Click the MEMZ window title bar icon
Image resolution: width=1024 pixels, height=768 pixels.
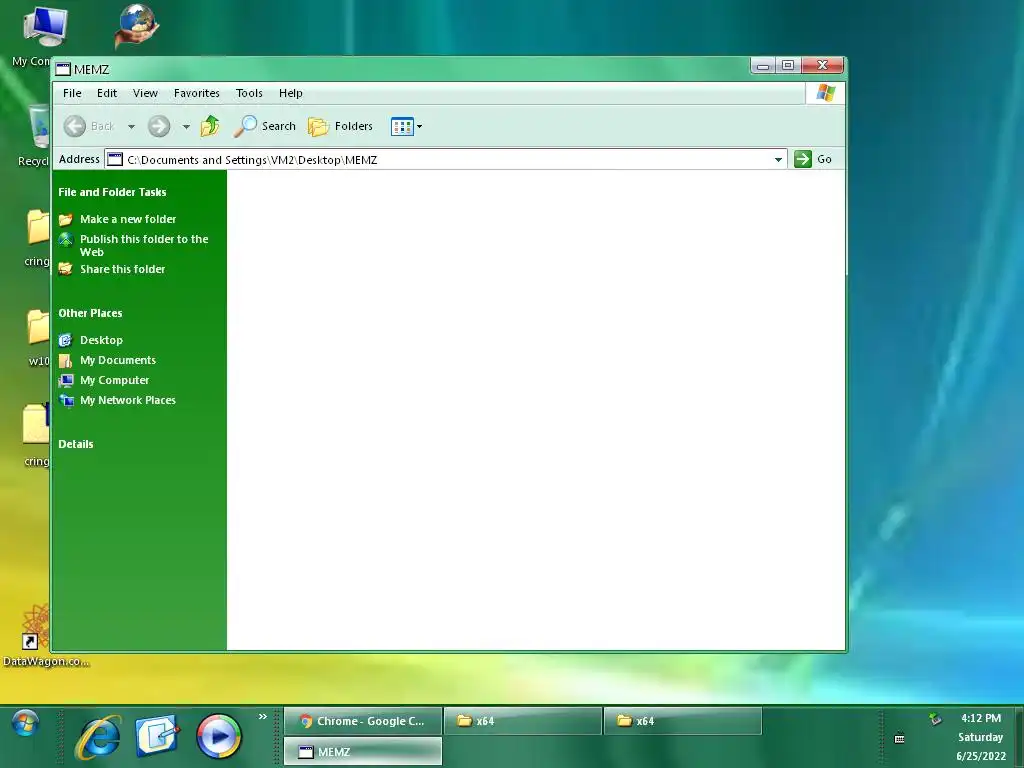(63, 69)
